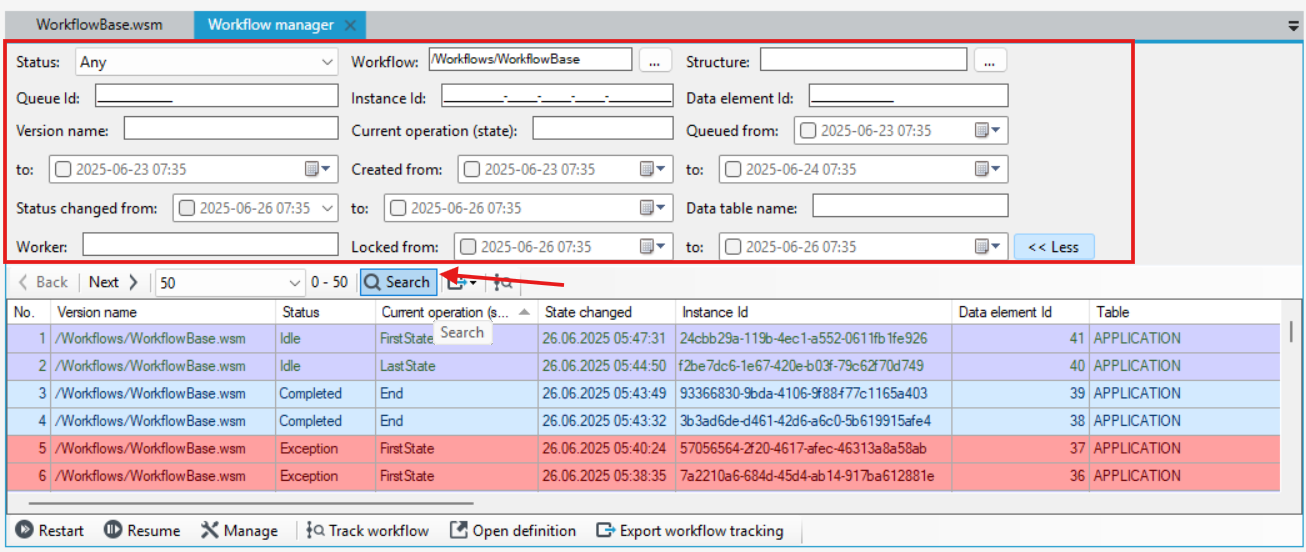Click the horizontal scrollbar of the table
The height and width of the screenshot is (552, 1306).
250,502
